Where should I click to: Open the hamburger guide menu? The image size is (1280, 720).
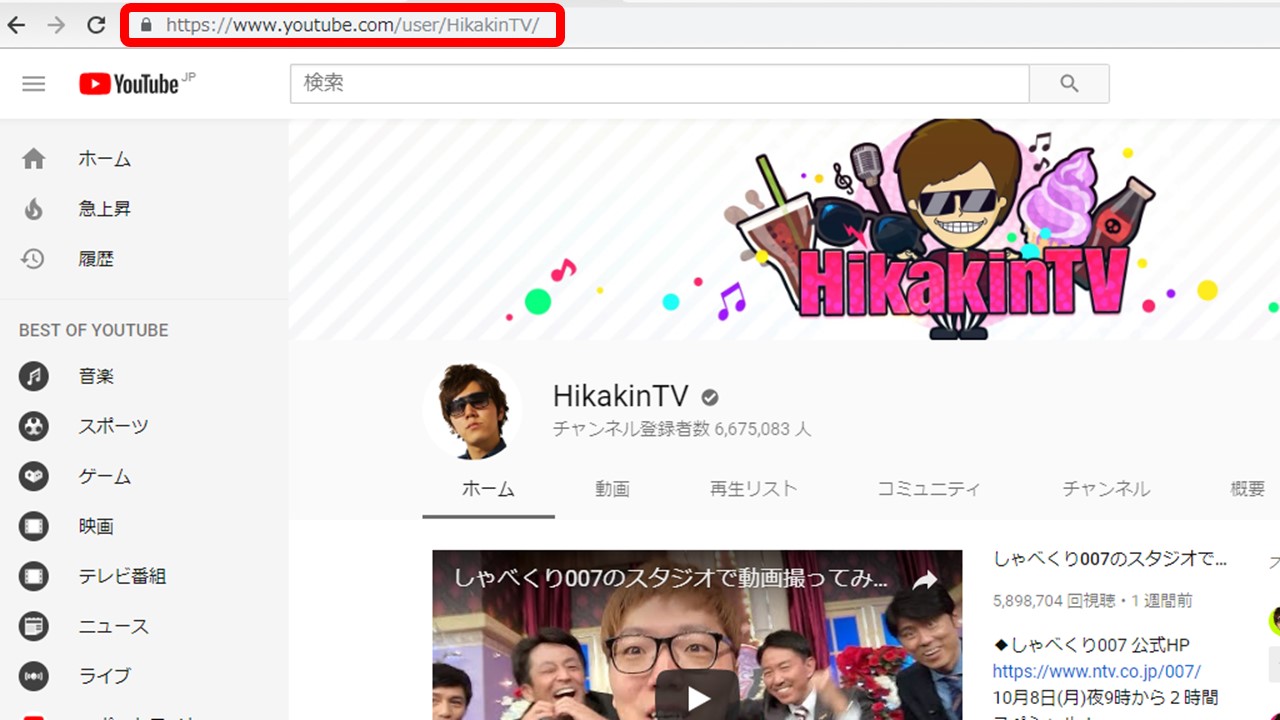34,84
